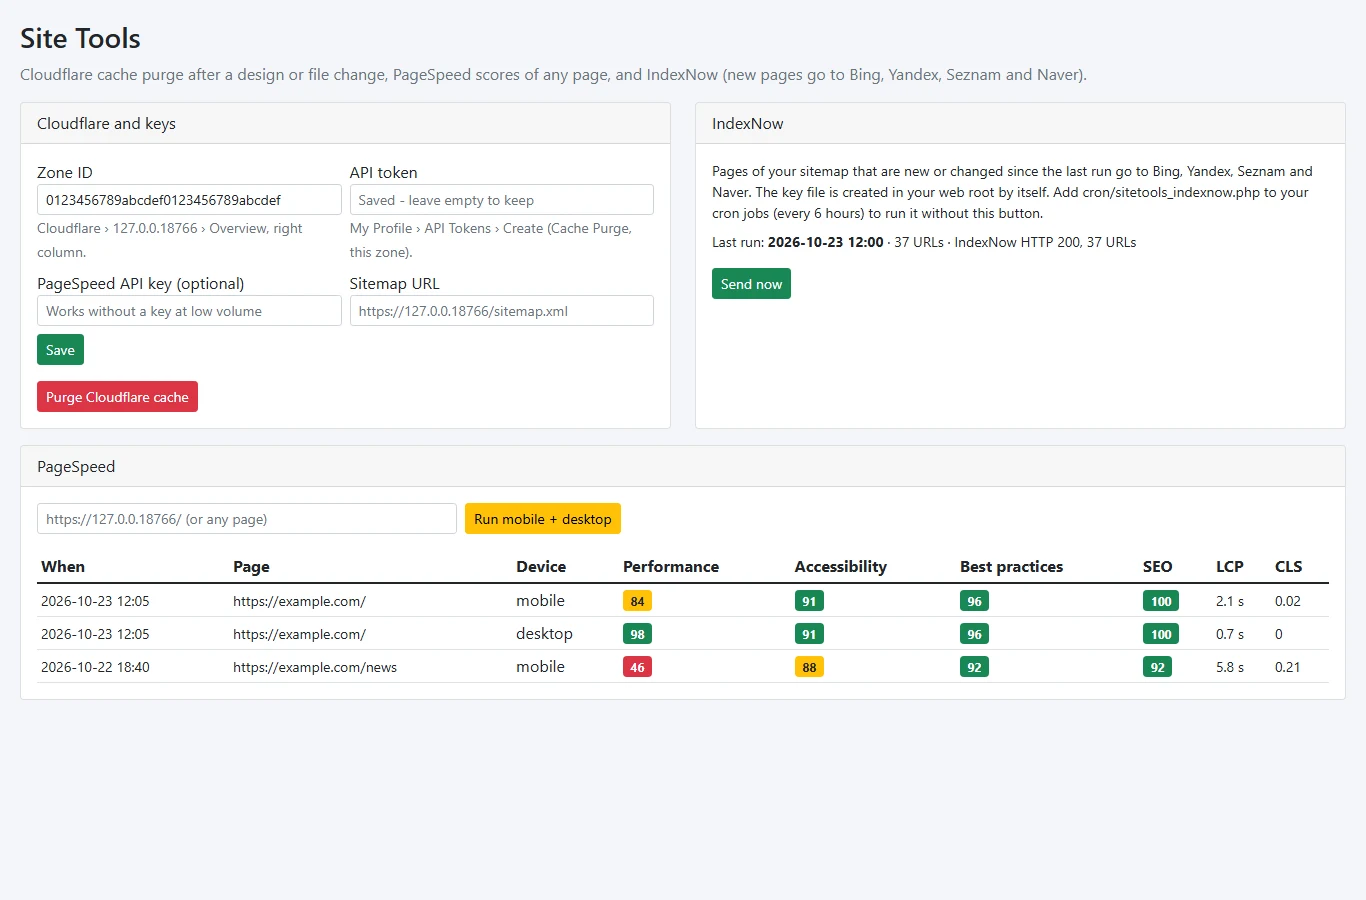The width and height of the screenshot is (1366, 900).
Task: Select the yellow 84 performance score badge
Action: pyautogui.click(x=637, y=601)
